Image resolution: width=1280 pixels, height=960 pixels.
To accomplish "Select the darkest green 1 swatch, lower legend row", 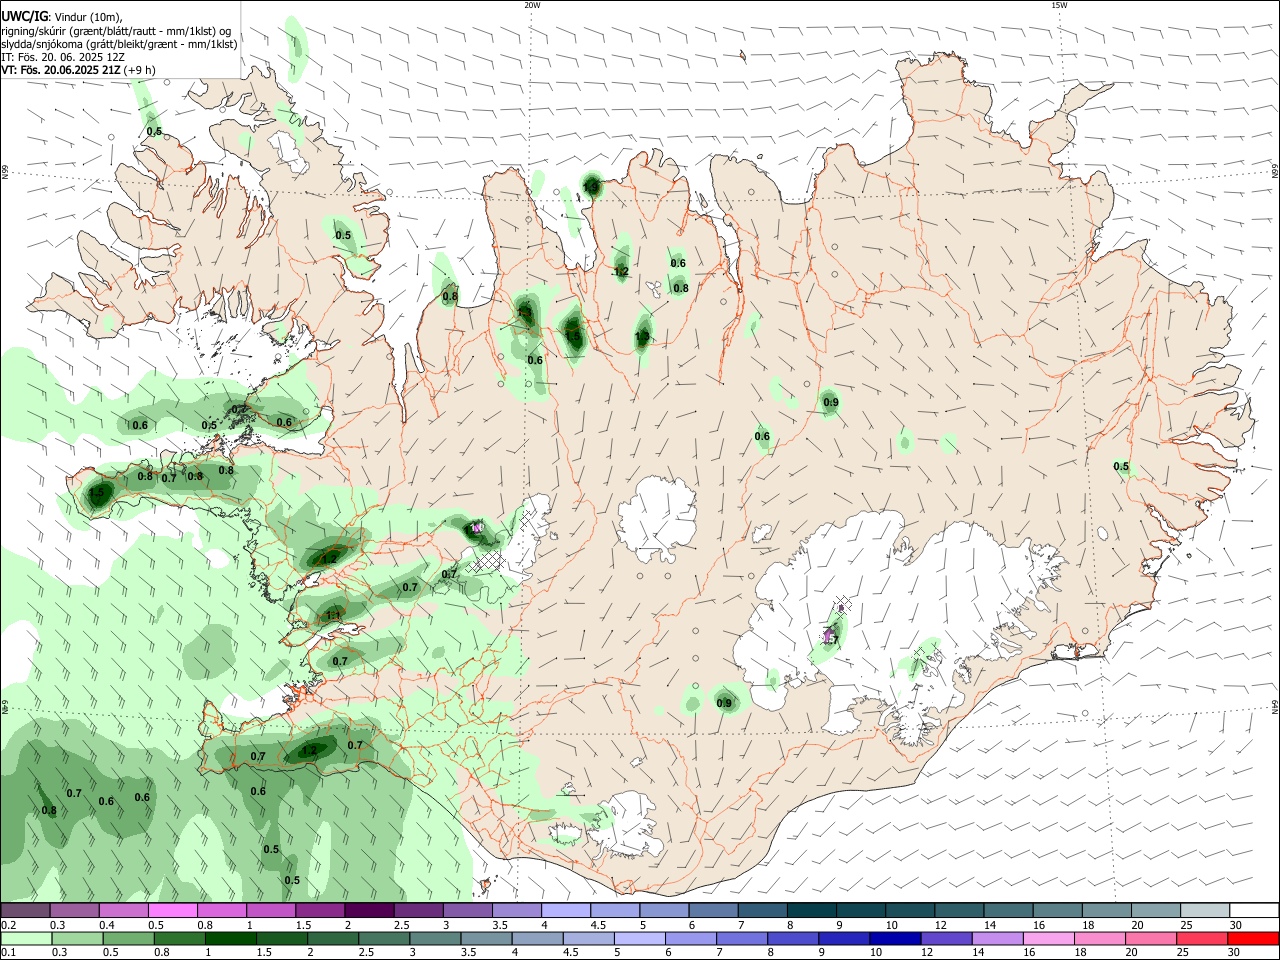I will pos(230,938).
